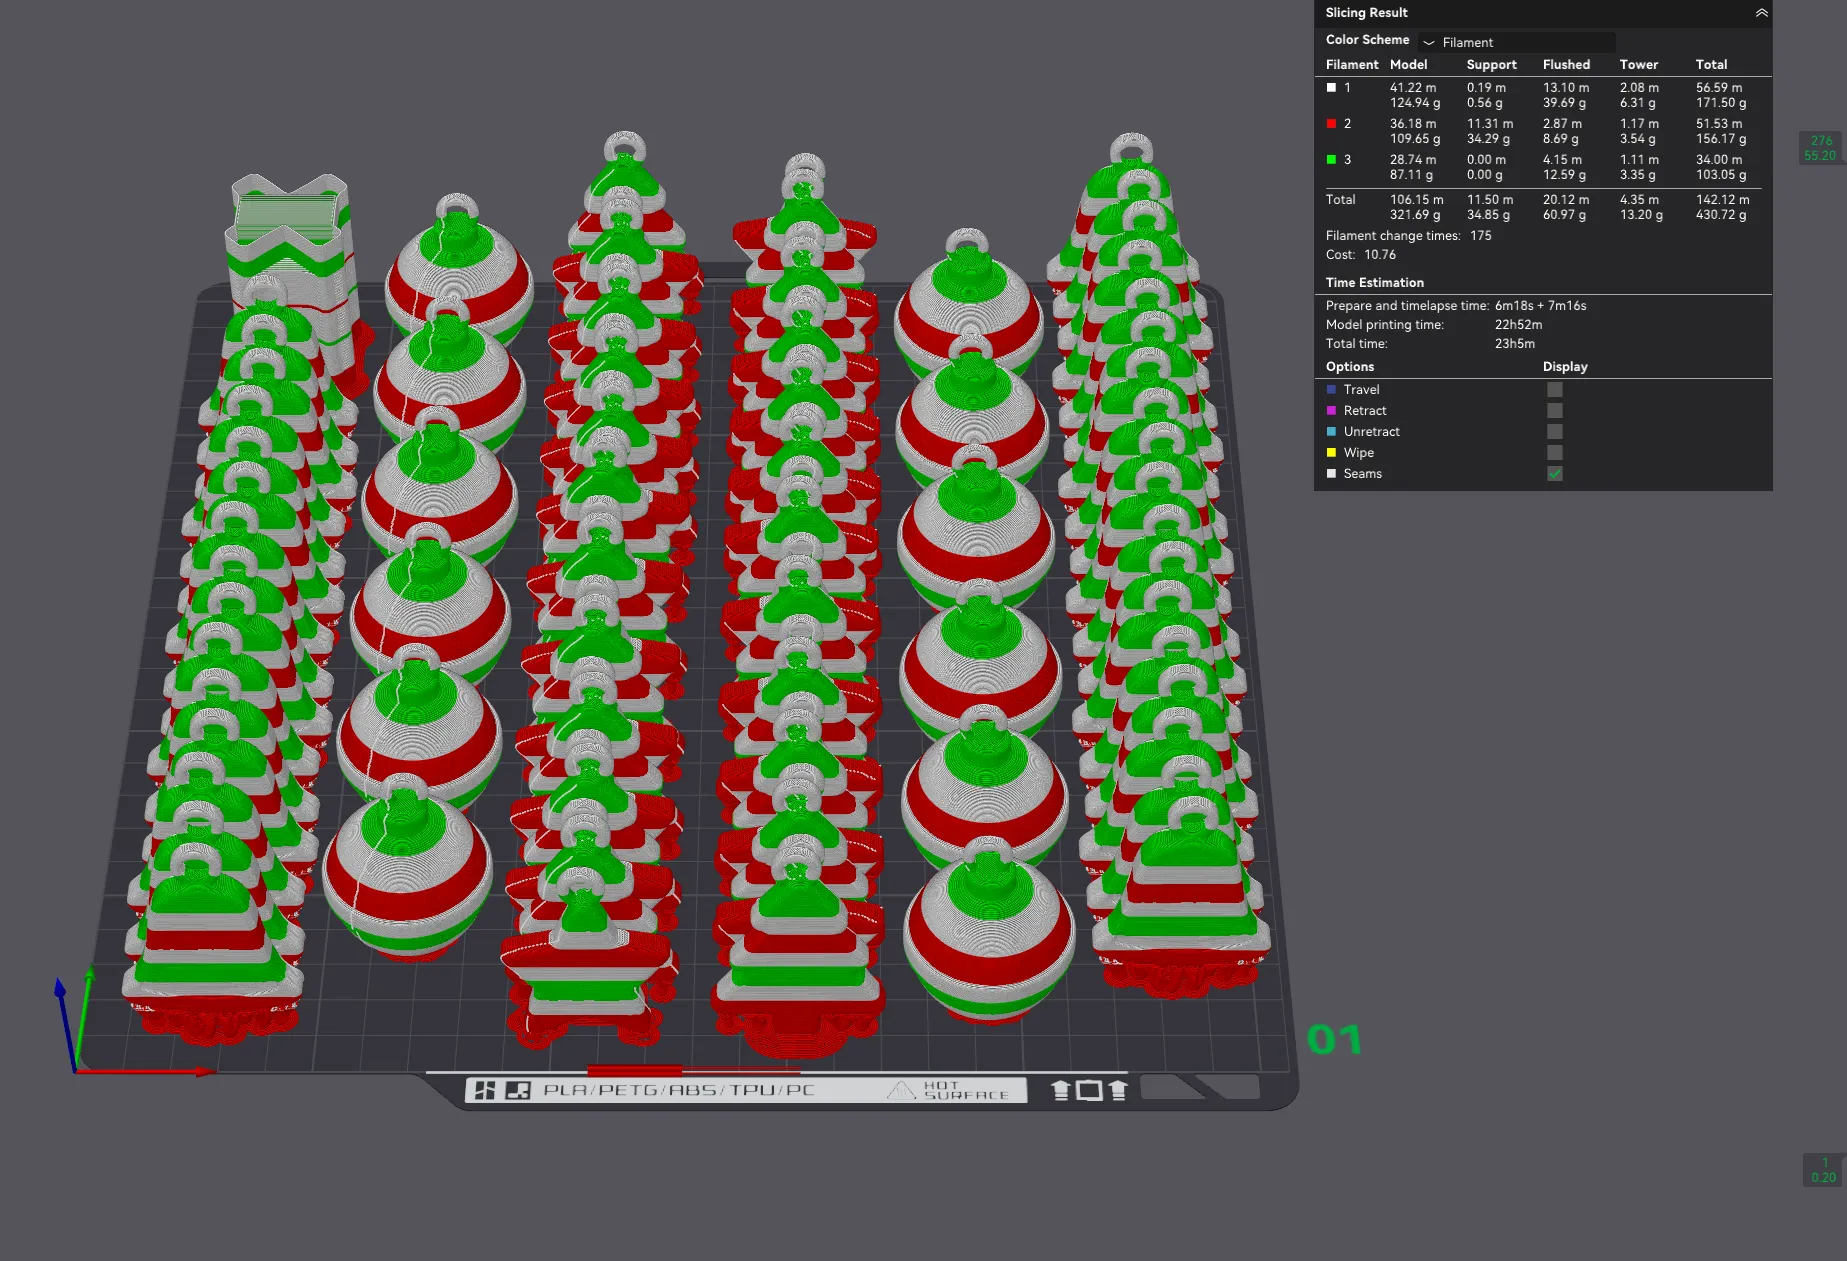The image size is (1847, 1261).
Task: Click the cyan Unretract color icon
Action: click(x=1331, y=432)
